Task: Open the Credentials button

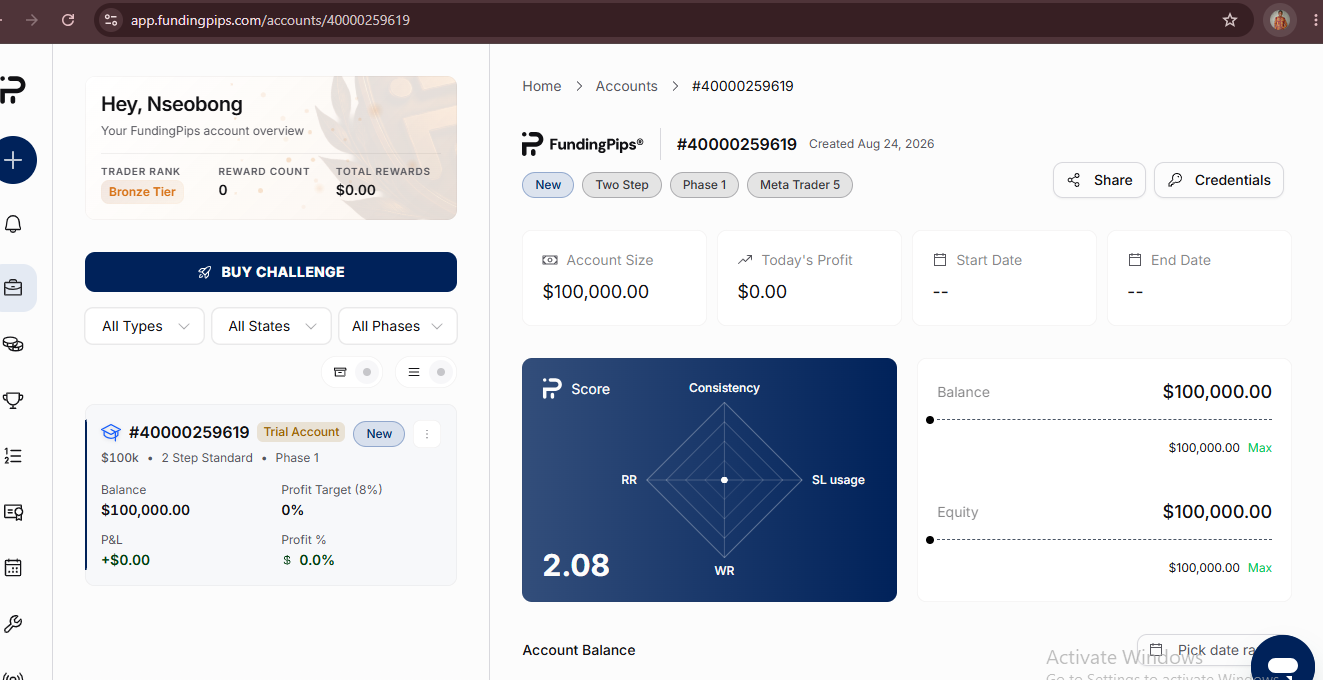Action: (x=1219, y=180)
